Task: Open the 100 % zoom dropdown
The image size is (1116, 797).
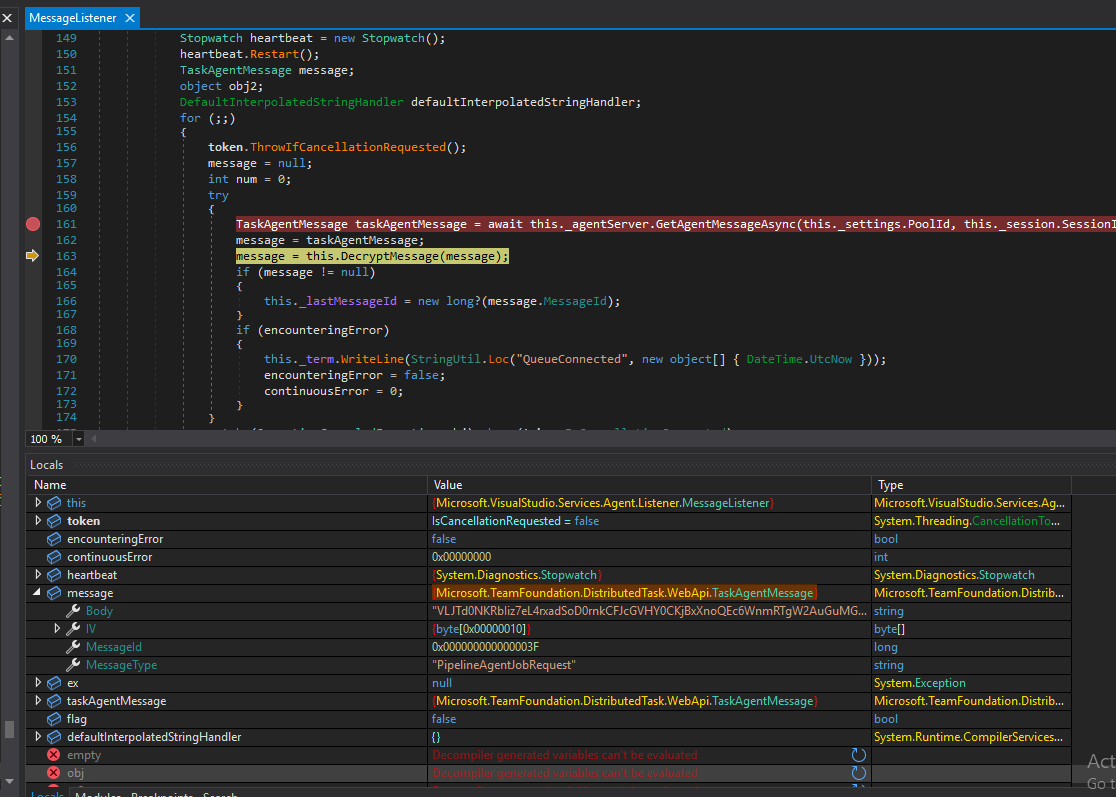Action: (x=79, y=439)
